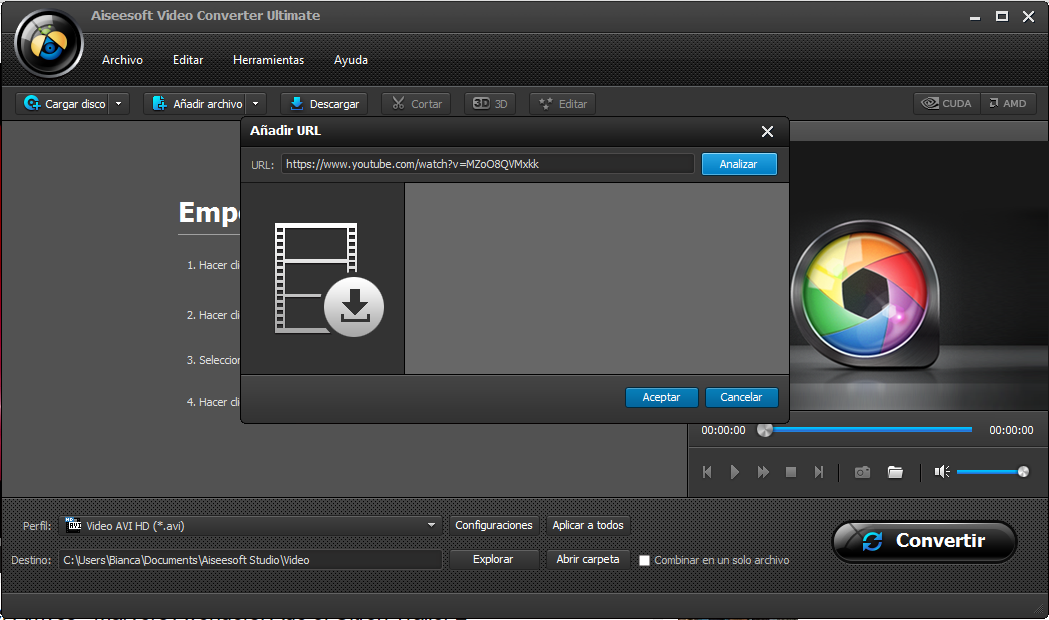Screen dimensions: 1049x620
Task: Toggle AMD acceleration
Action: pos(1008,104)
